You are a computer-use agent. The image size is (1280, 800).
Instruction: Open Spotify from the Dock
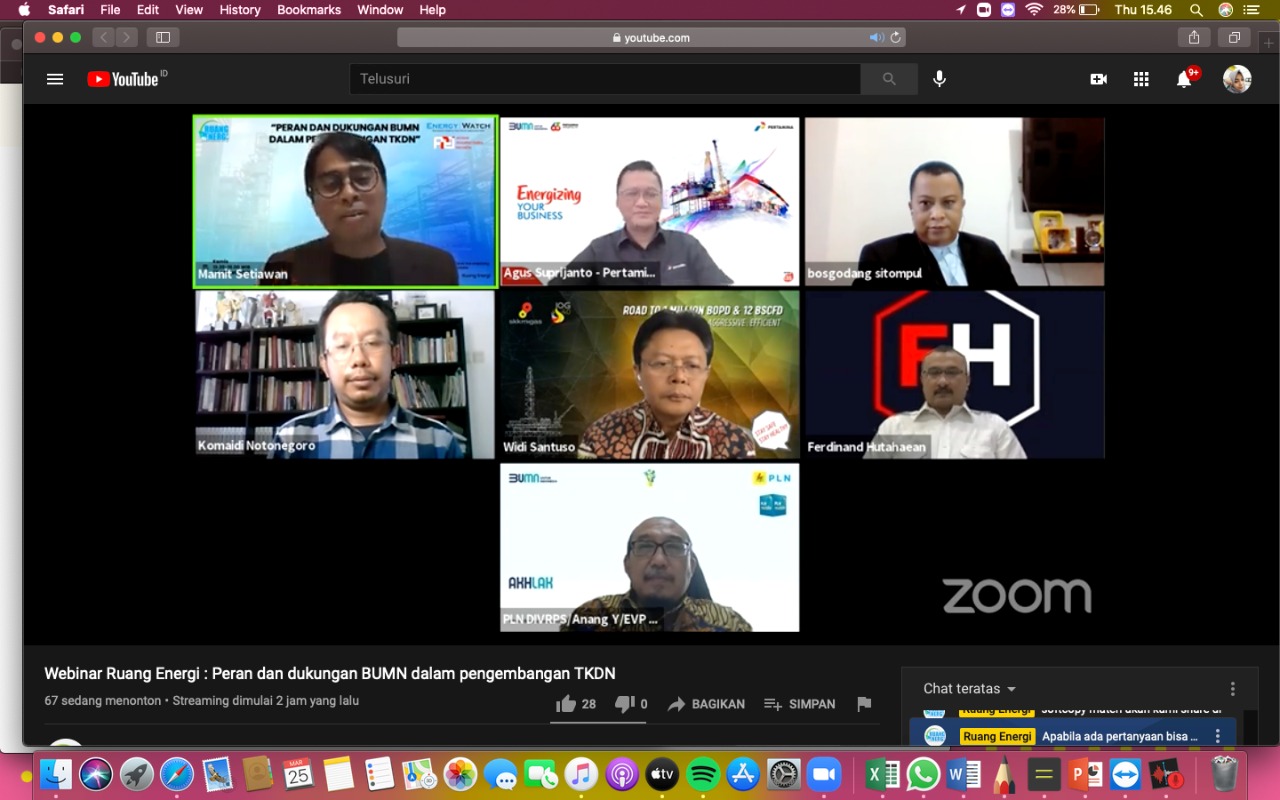point(703,775)
